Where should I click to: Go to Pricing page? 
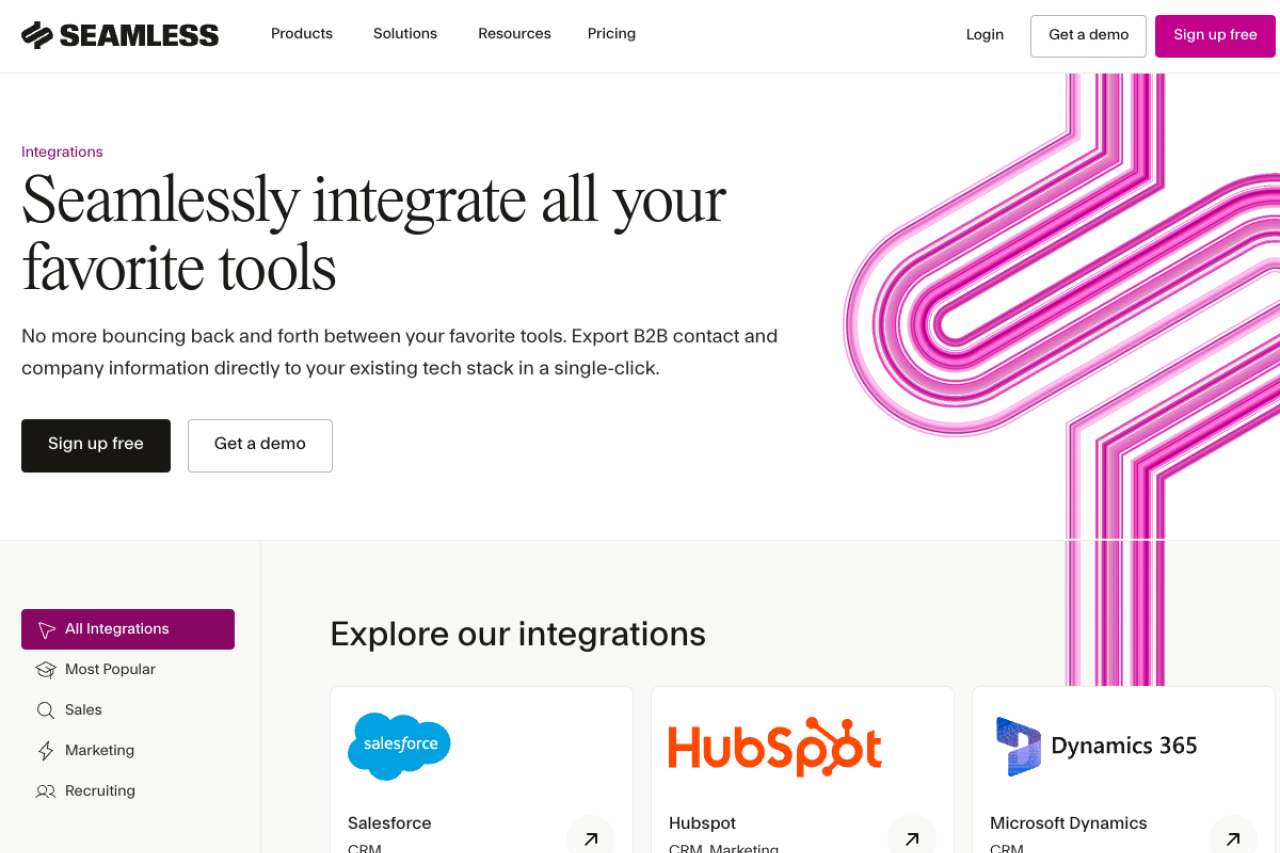612,34
